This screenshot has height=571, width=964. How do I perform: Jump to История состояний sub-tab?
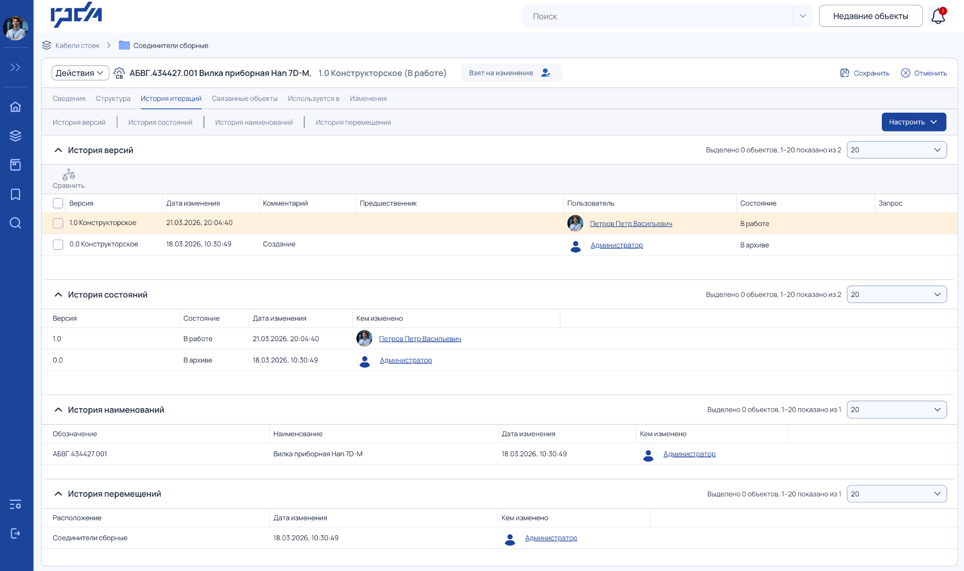pos(160,122)
